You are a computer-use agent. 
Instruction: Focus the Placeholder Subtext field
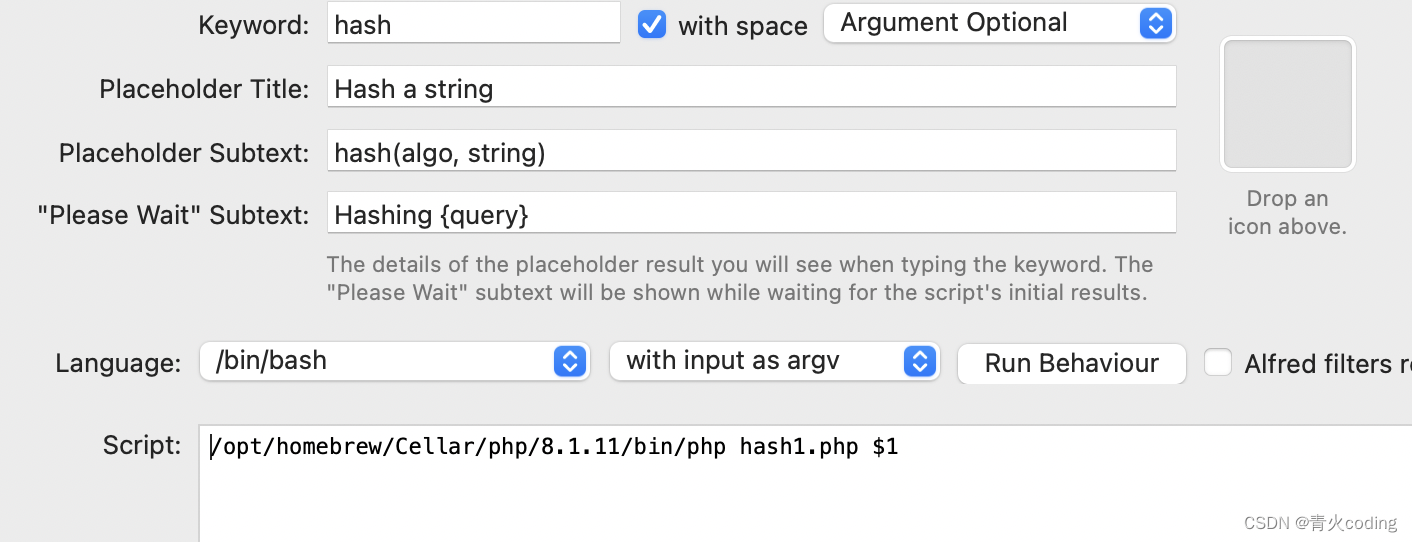point(750,152)
